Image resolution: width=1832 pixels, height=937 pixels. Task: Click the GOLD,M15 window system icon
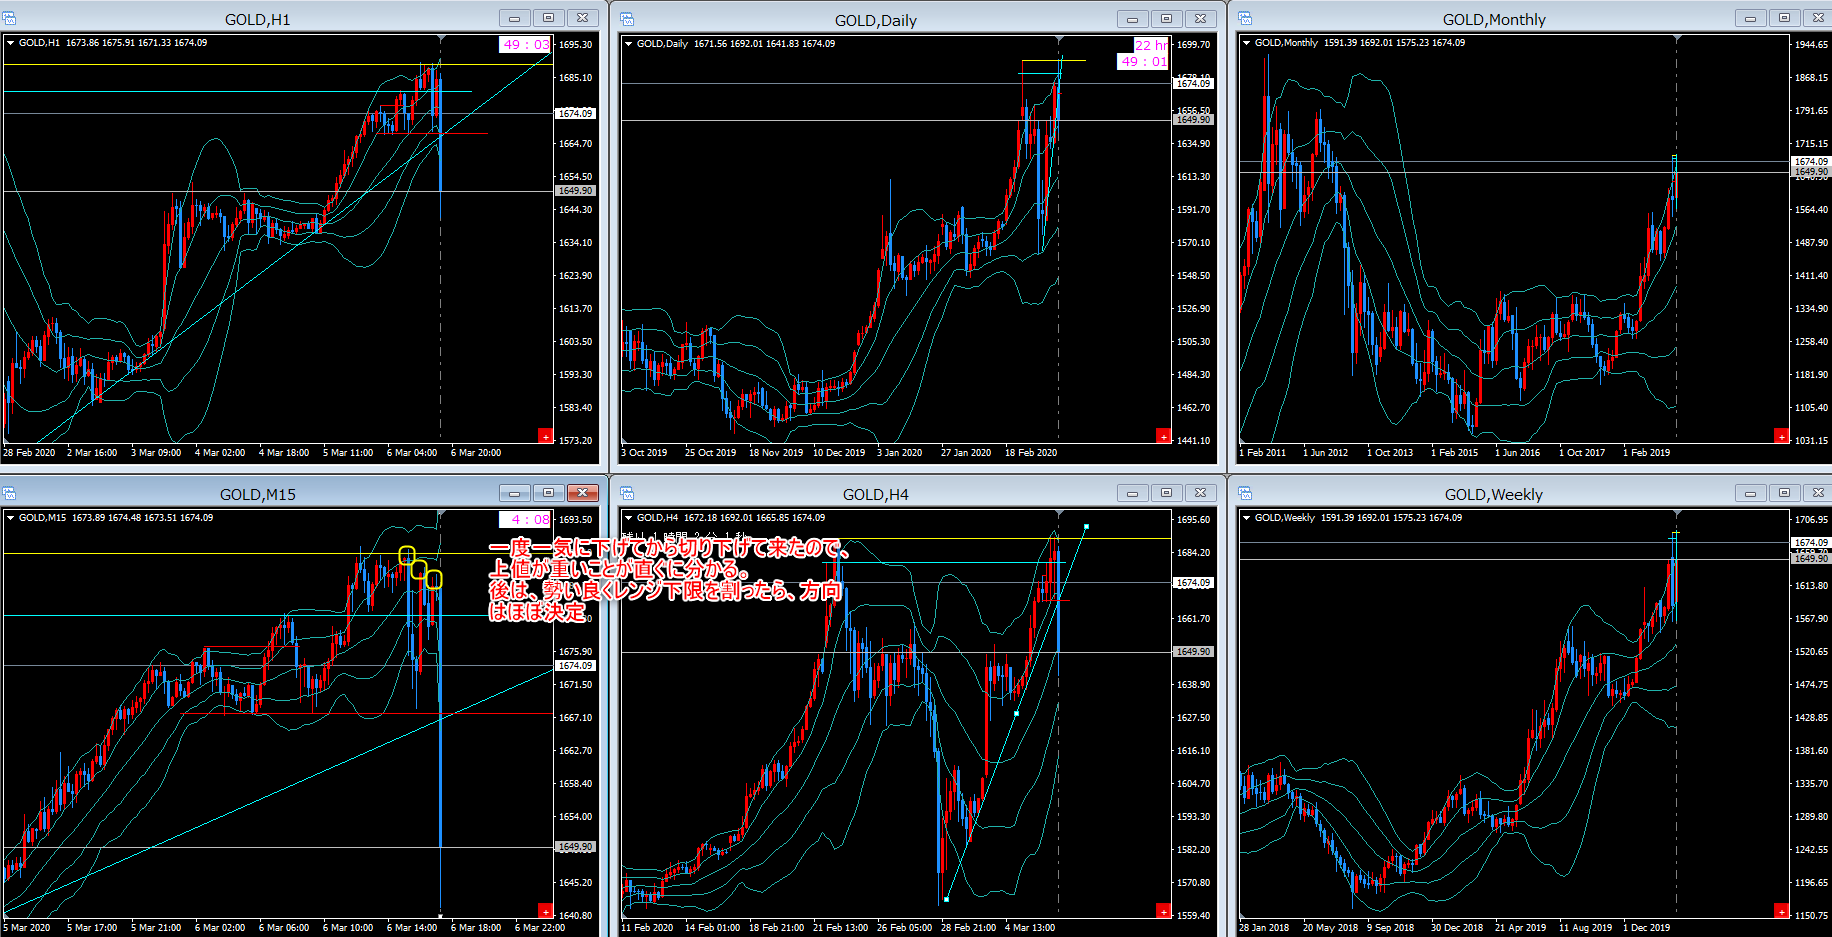9,493
